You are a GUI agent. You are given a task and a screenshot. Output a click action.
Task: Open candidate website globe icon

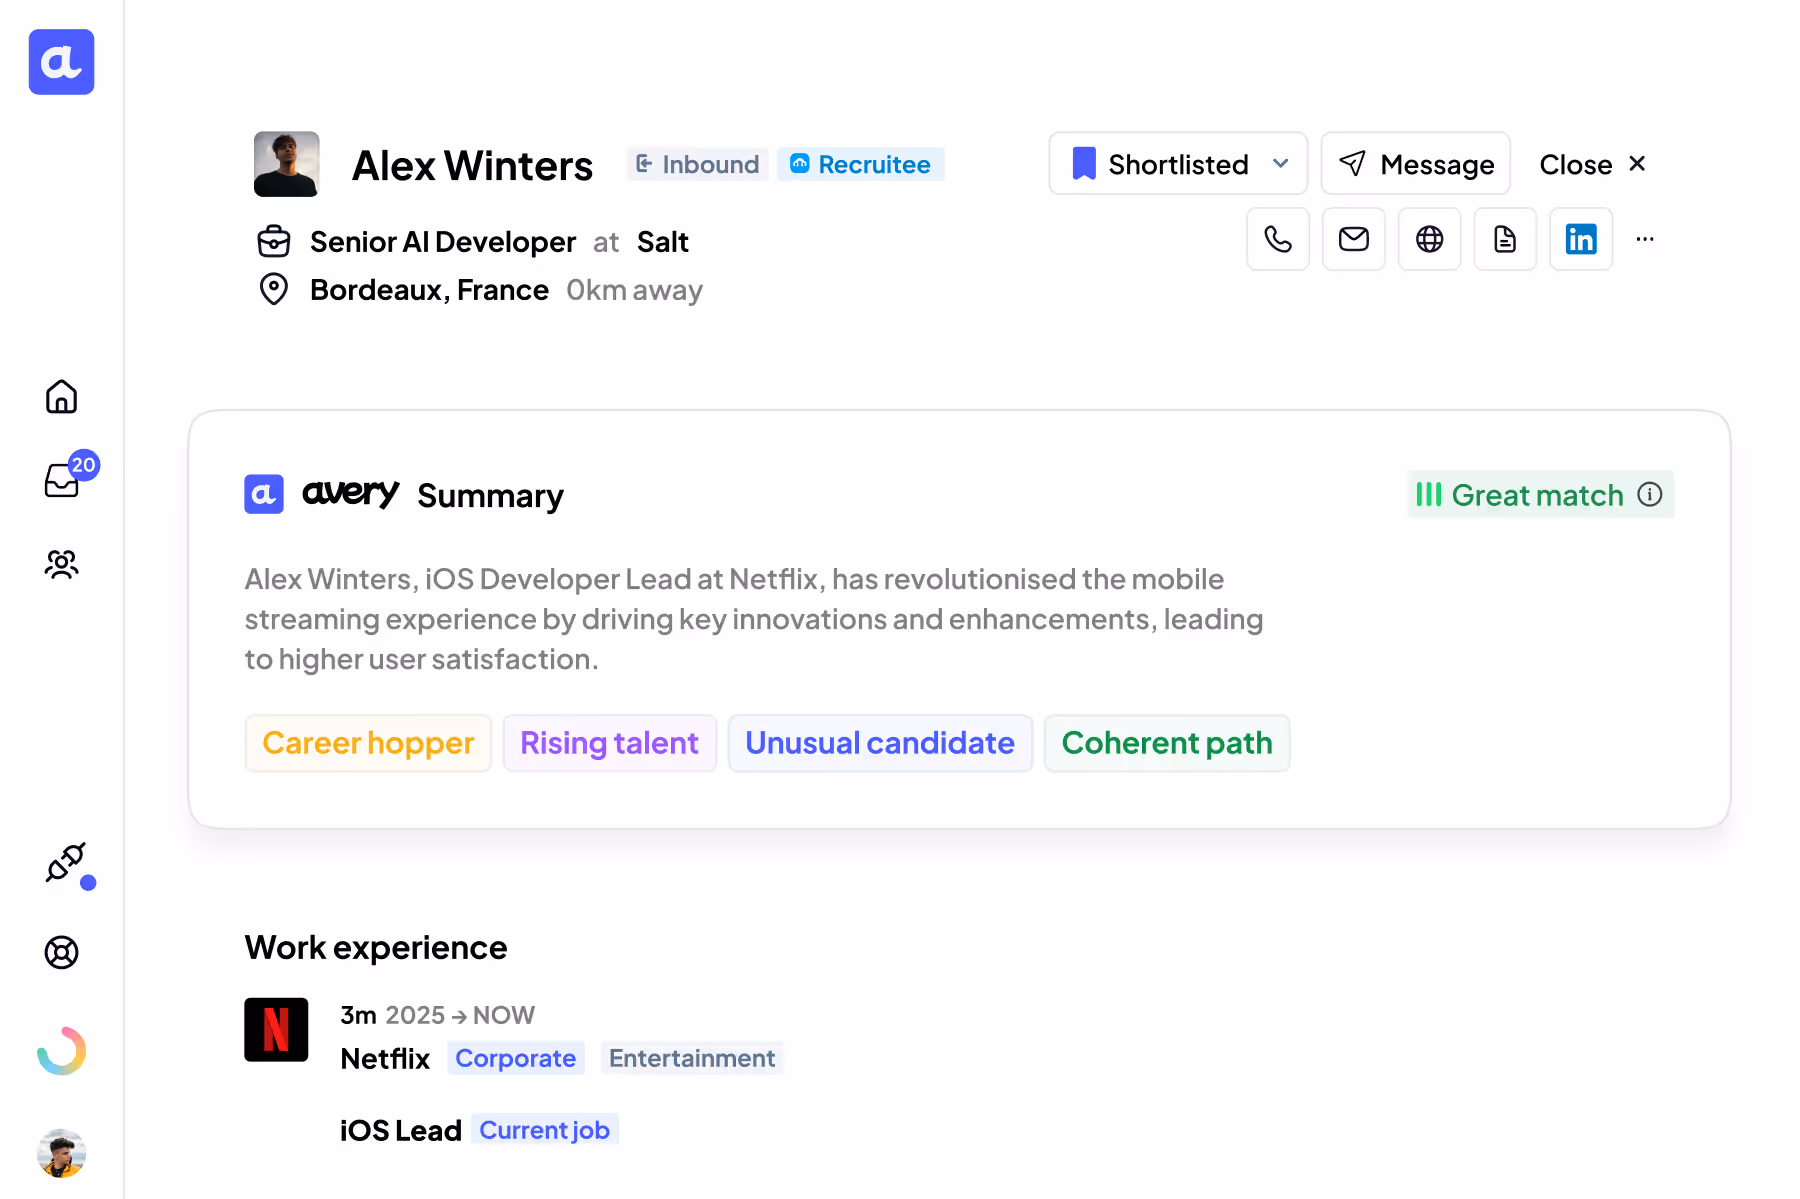[x=1430, y=239]
